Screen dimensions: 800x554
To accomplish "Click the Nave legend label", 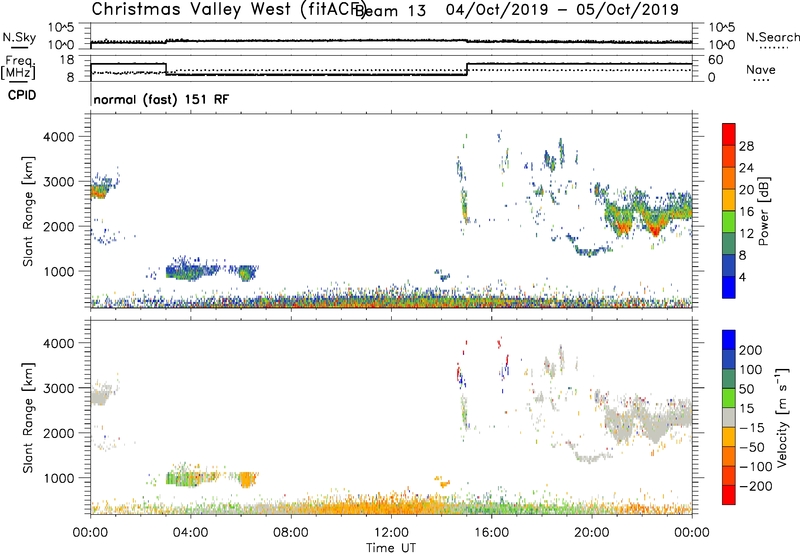I will pyautogui.click(x=761, y=70).
